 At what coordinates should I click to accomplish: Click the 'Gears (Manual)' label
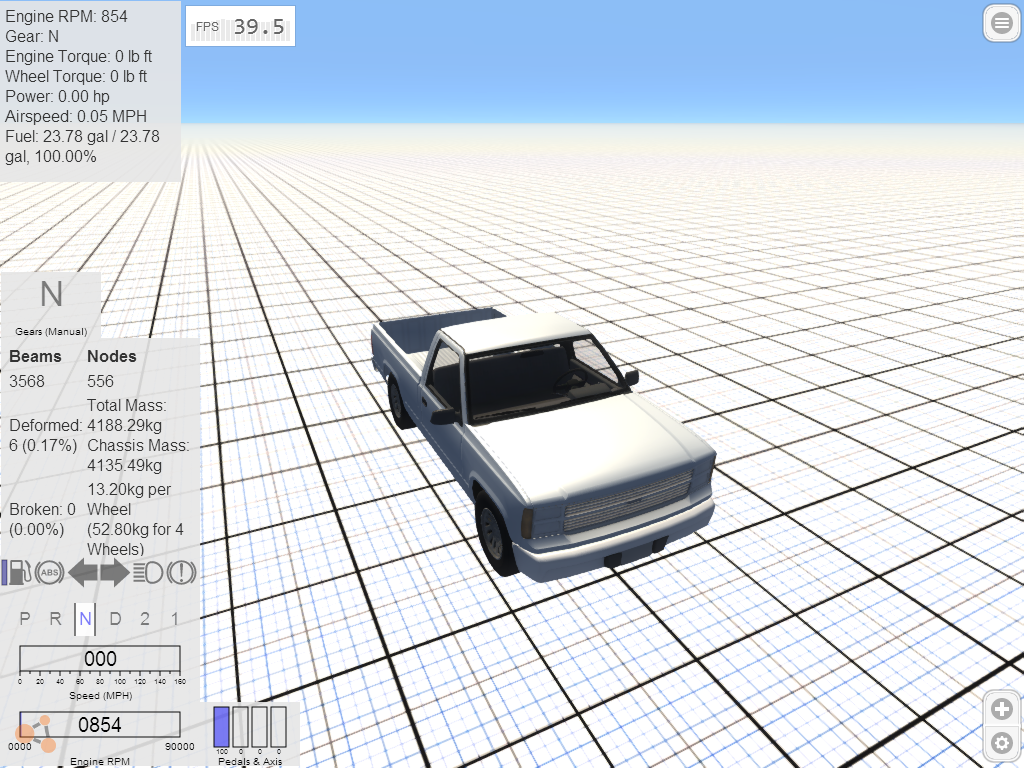pos(51,332)
